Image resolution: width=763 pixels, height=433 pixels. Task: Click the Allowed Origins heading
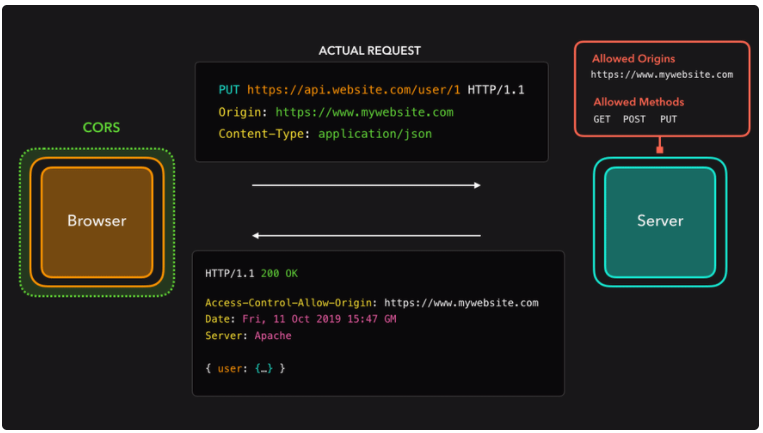point(633,59)
